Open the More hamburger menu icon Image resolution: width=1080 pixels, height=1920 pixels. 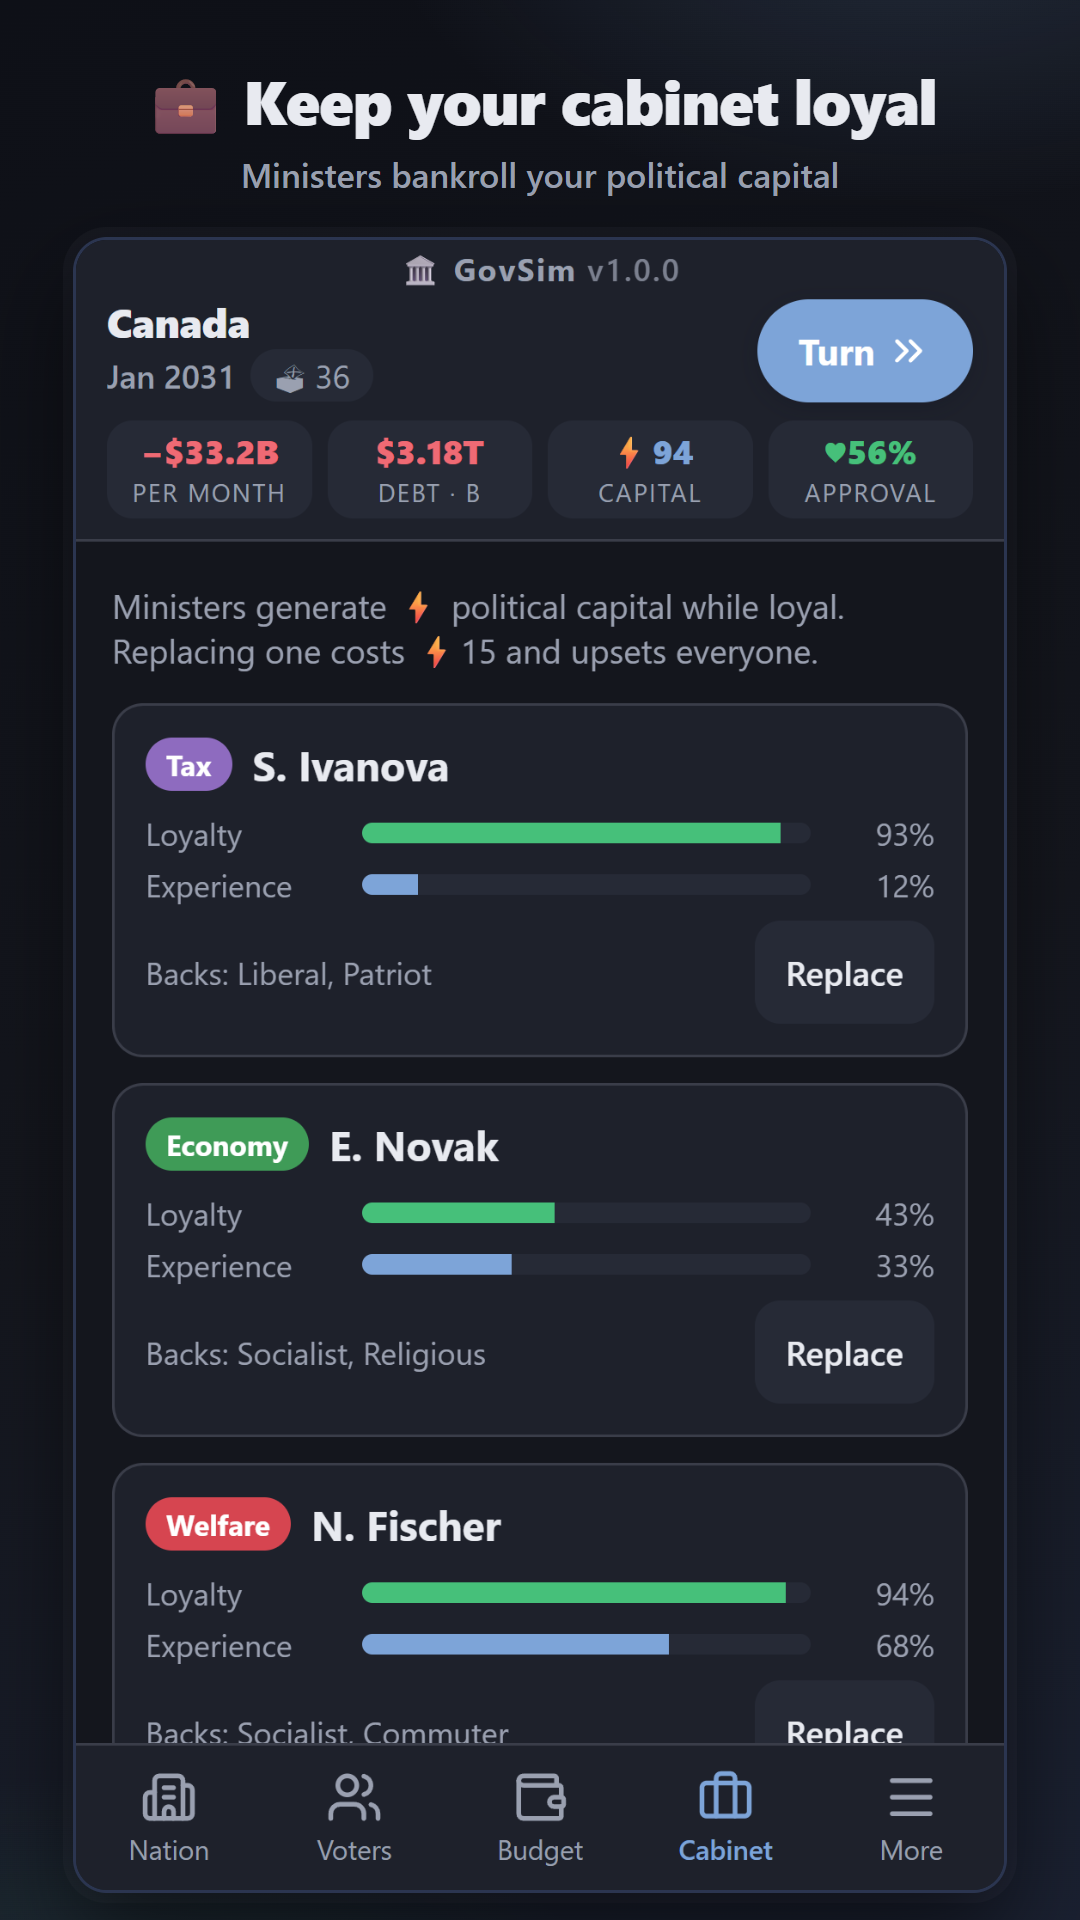[911, 1797]
